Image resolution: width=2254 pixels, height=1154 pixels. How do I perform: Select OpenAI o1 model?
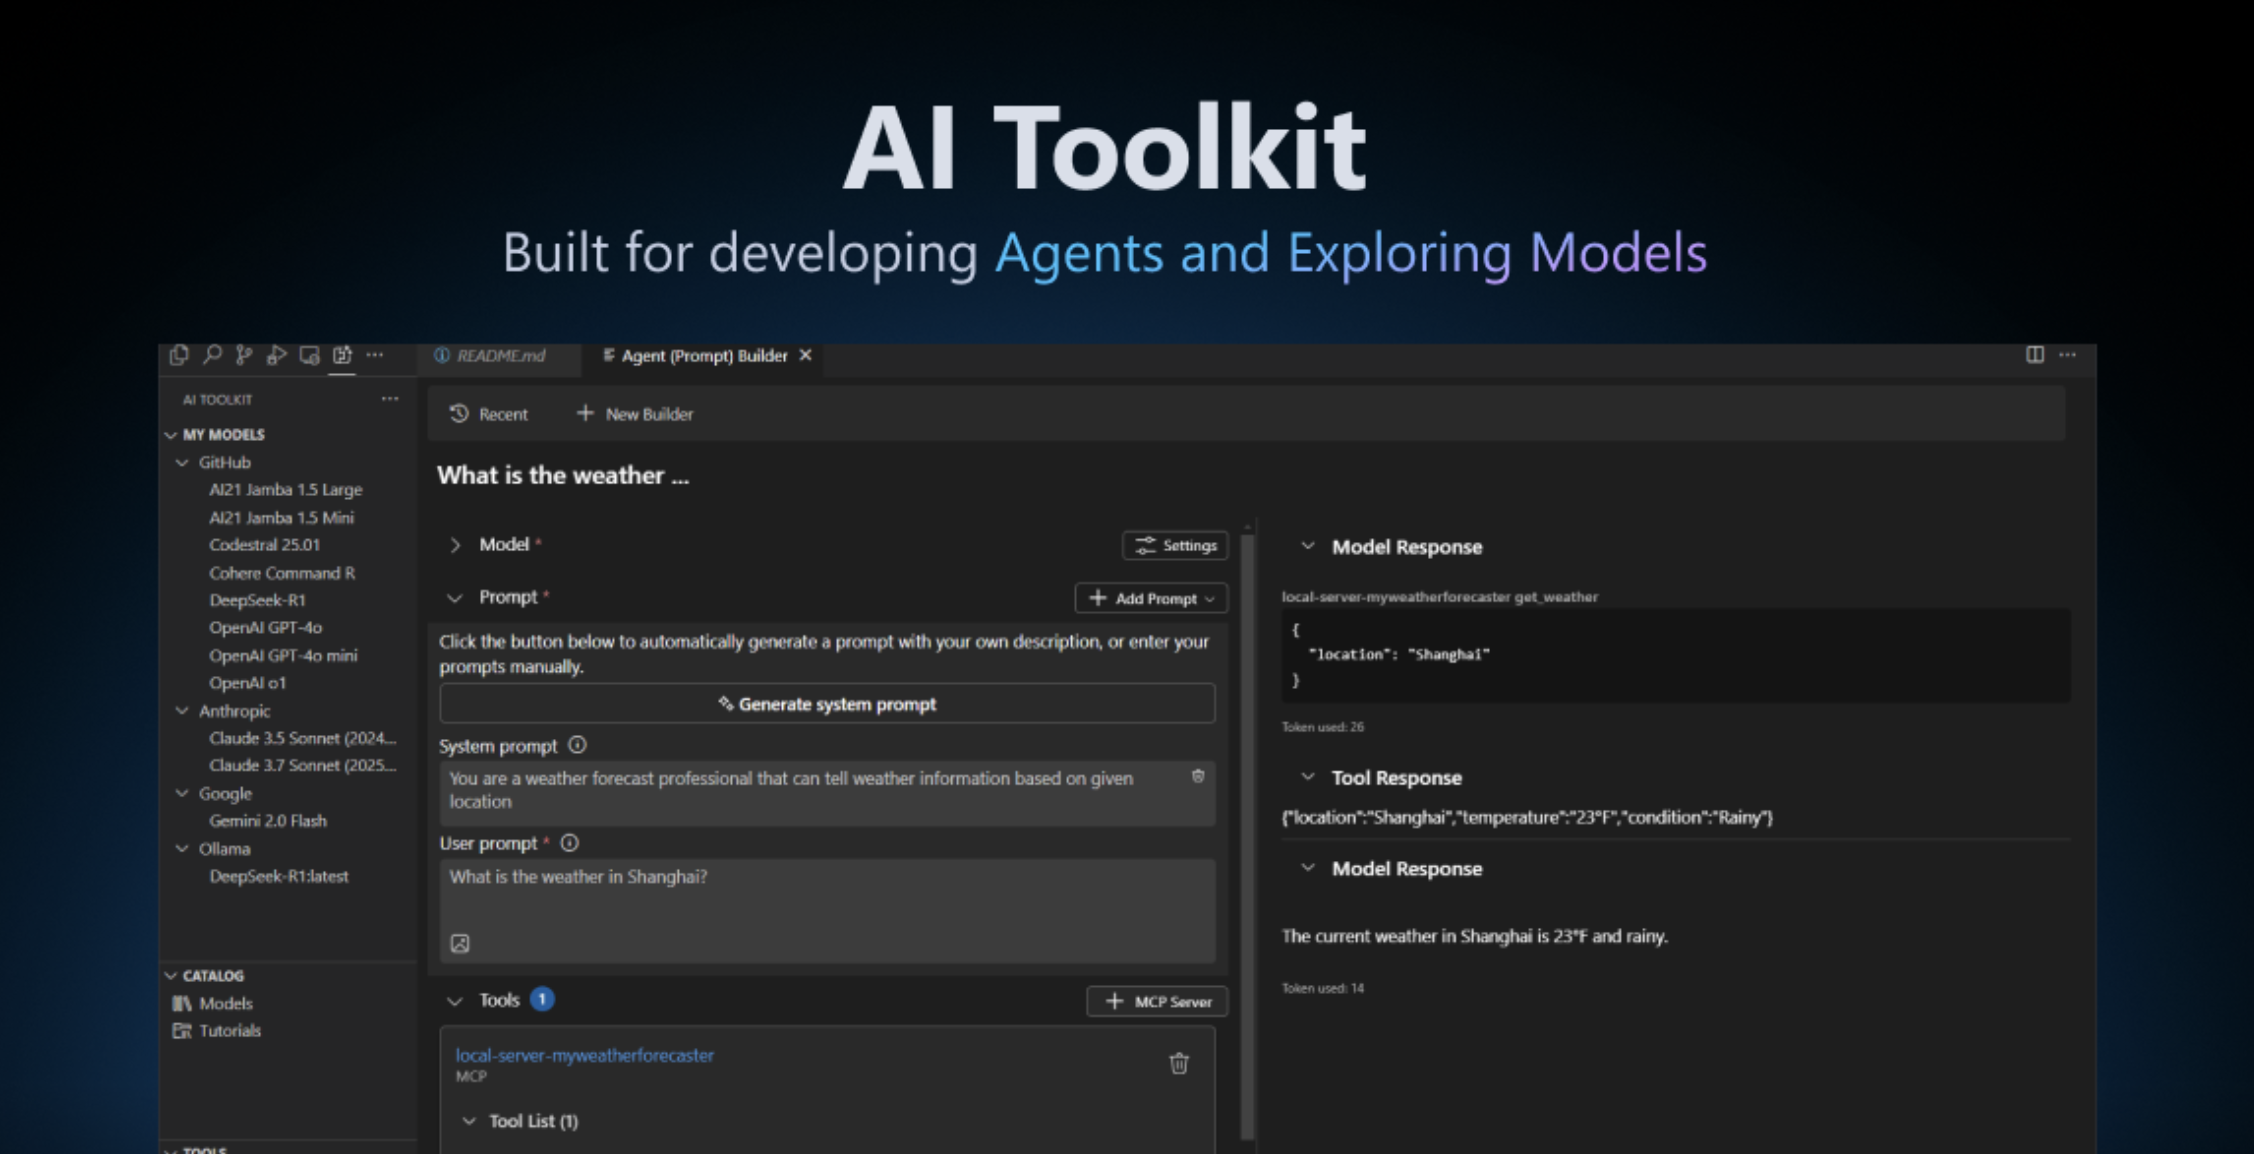point(248,683)
